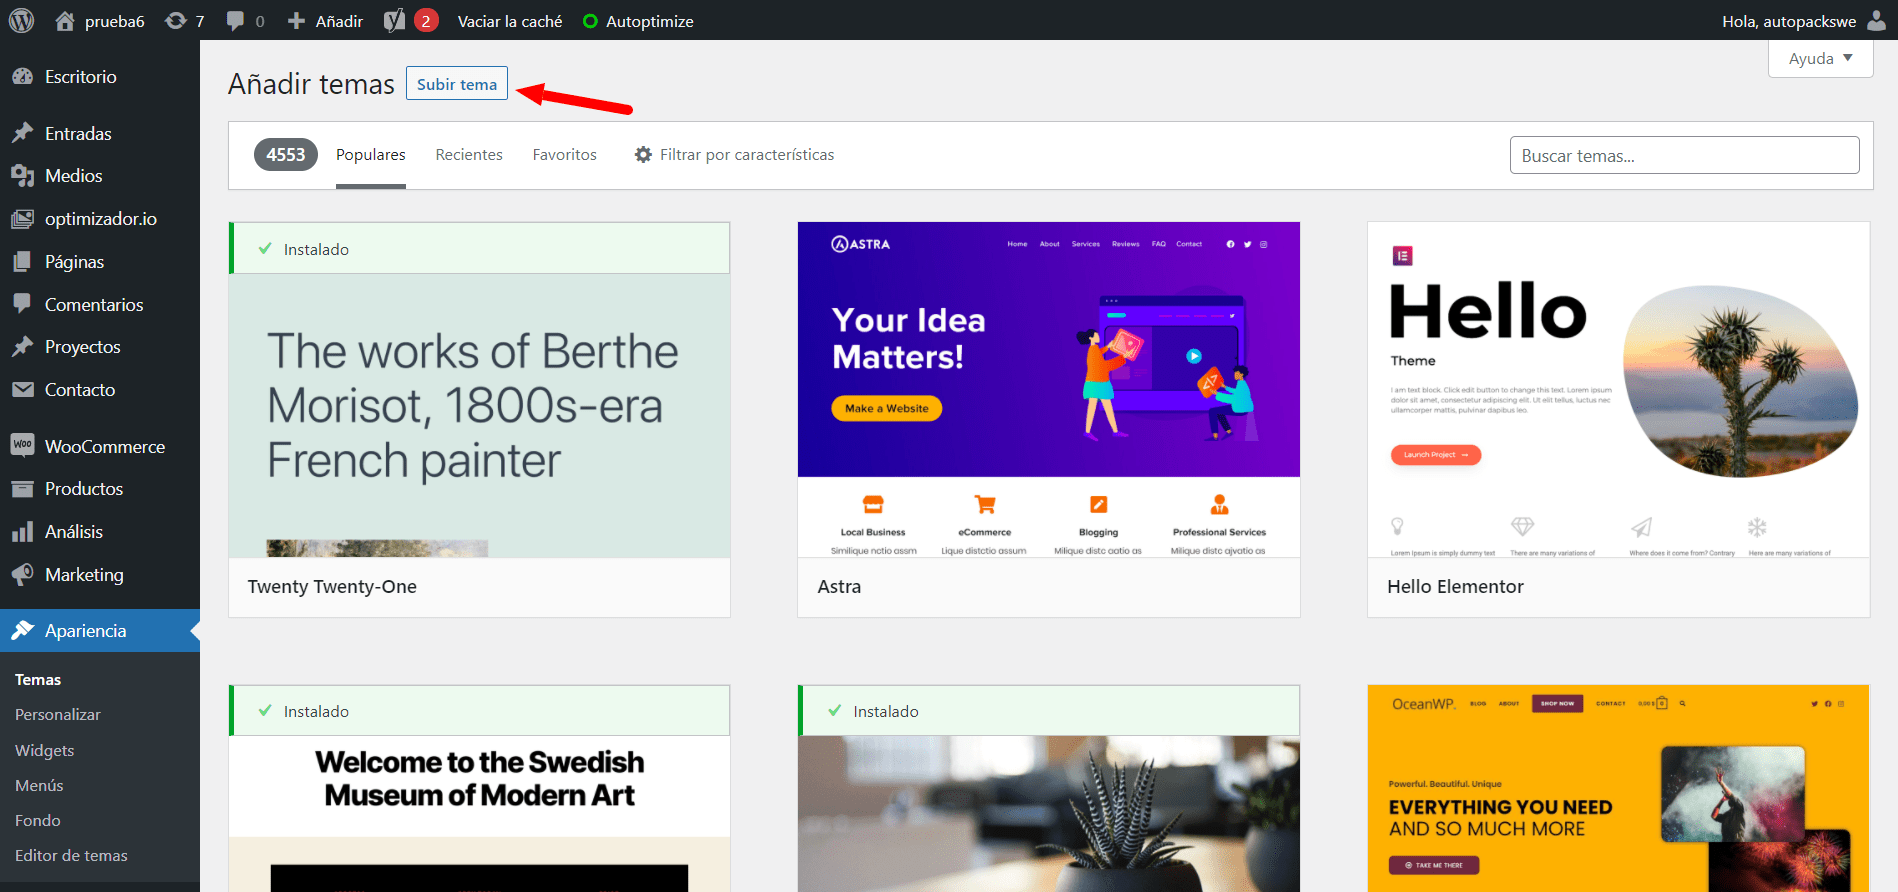
Task: Click the home icon beside prueba6
Action: pos(65,20)
